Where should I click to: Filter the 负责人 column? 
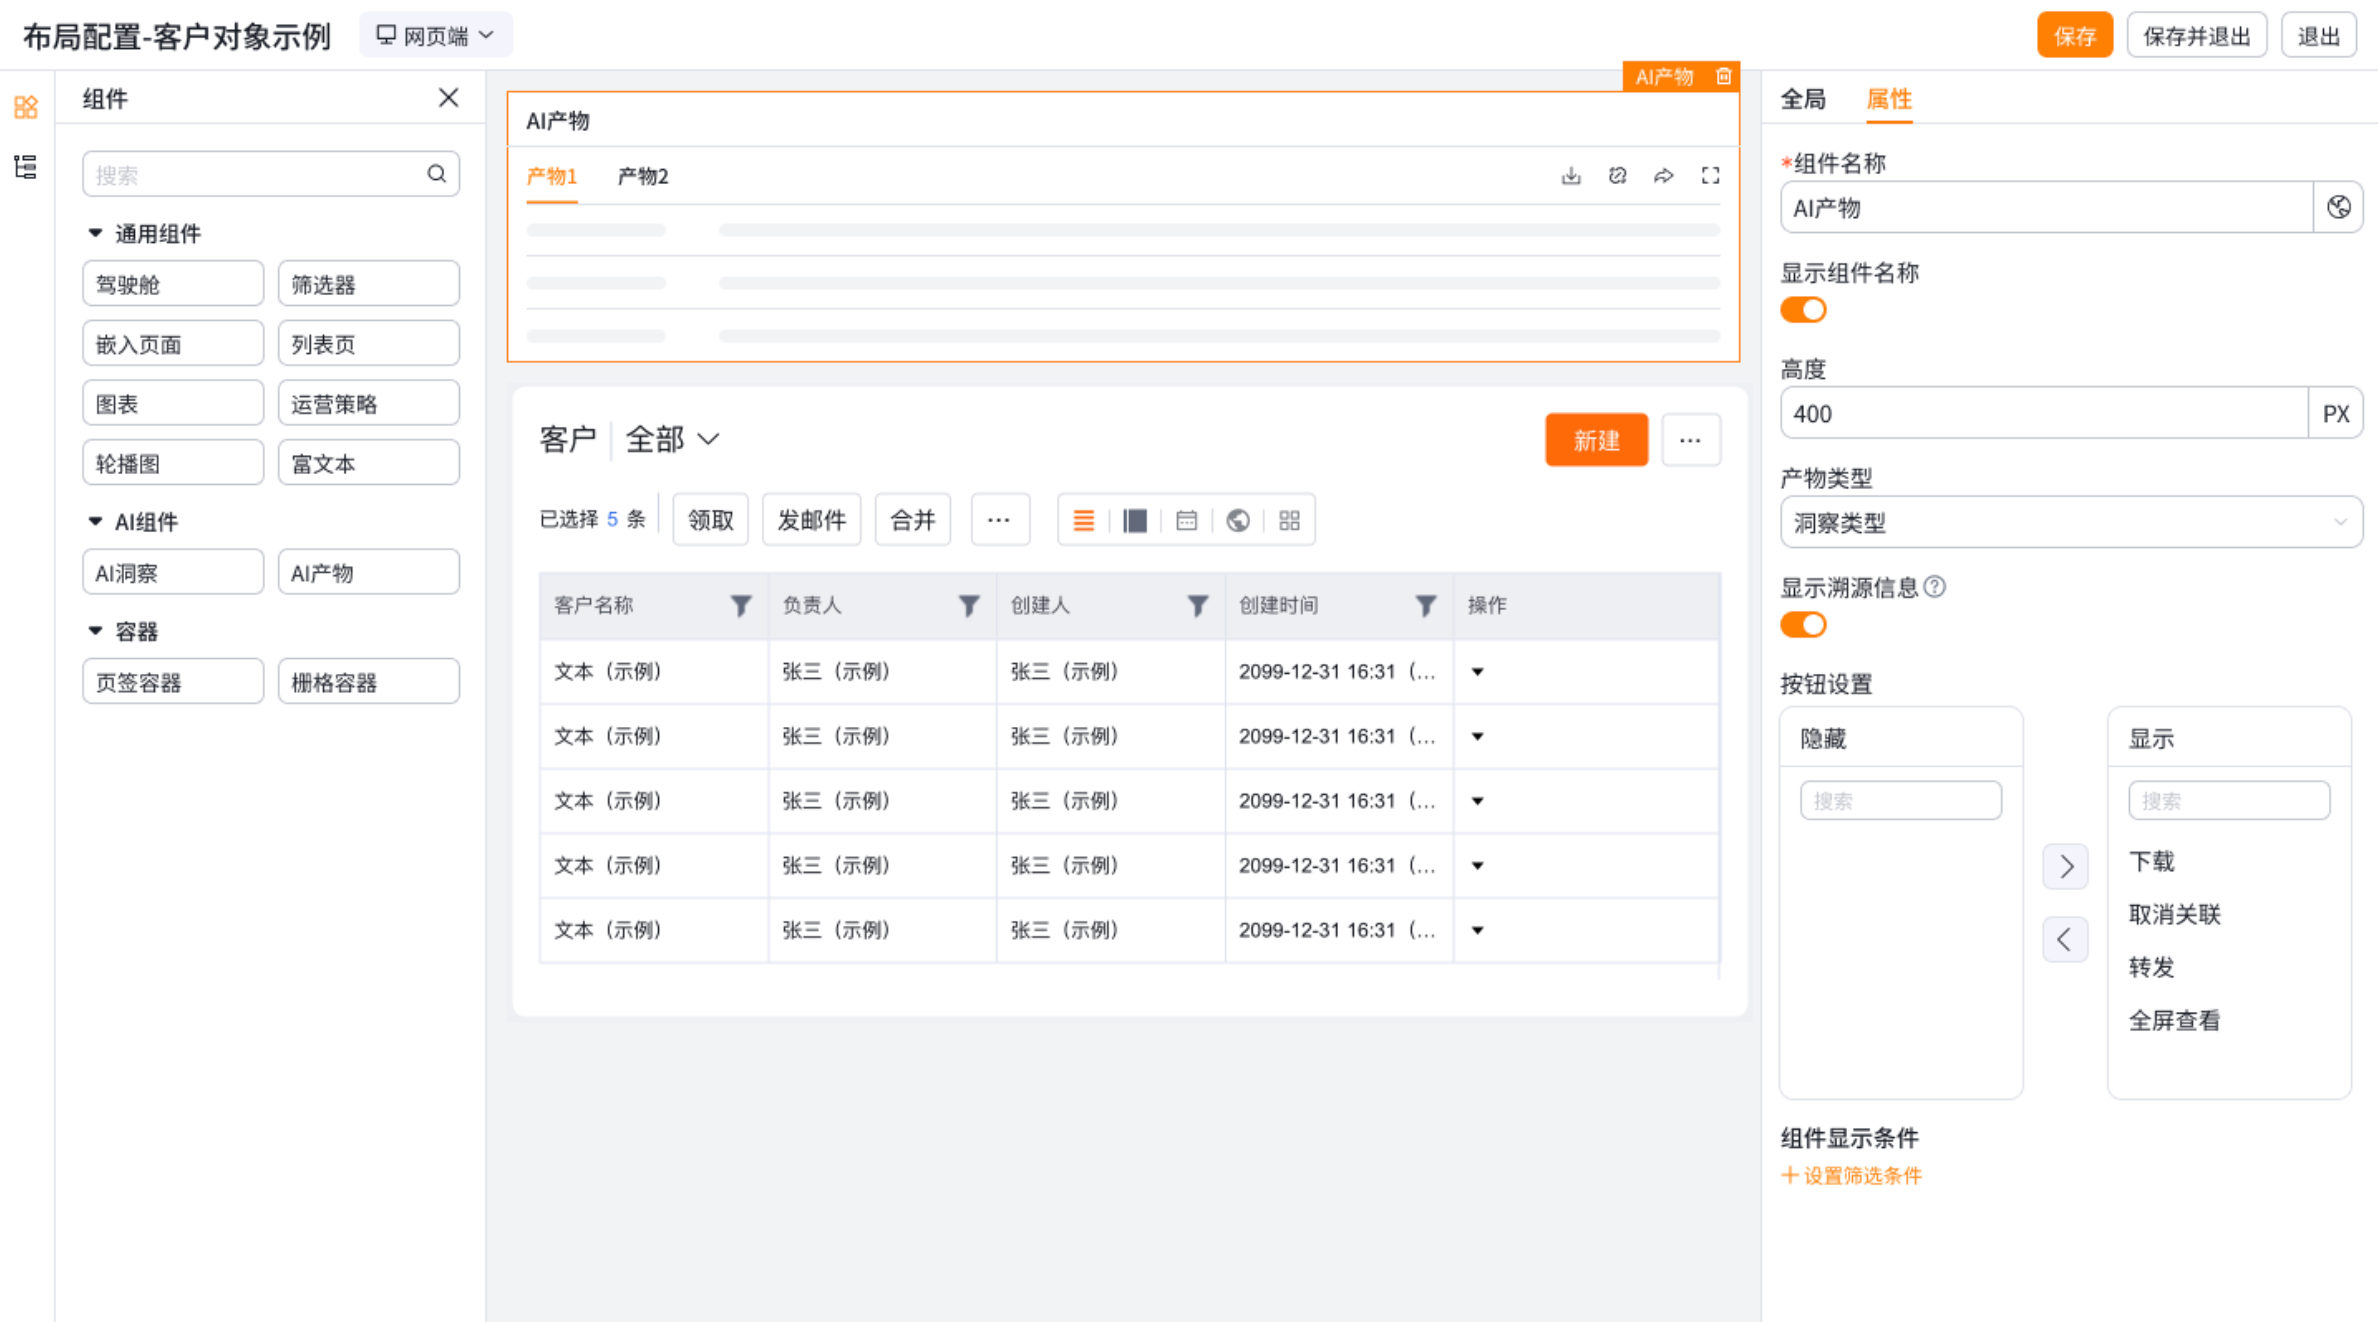coord(969,605)
